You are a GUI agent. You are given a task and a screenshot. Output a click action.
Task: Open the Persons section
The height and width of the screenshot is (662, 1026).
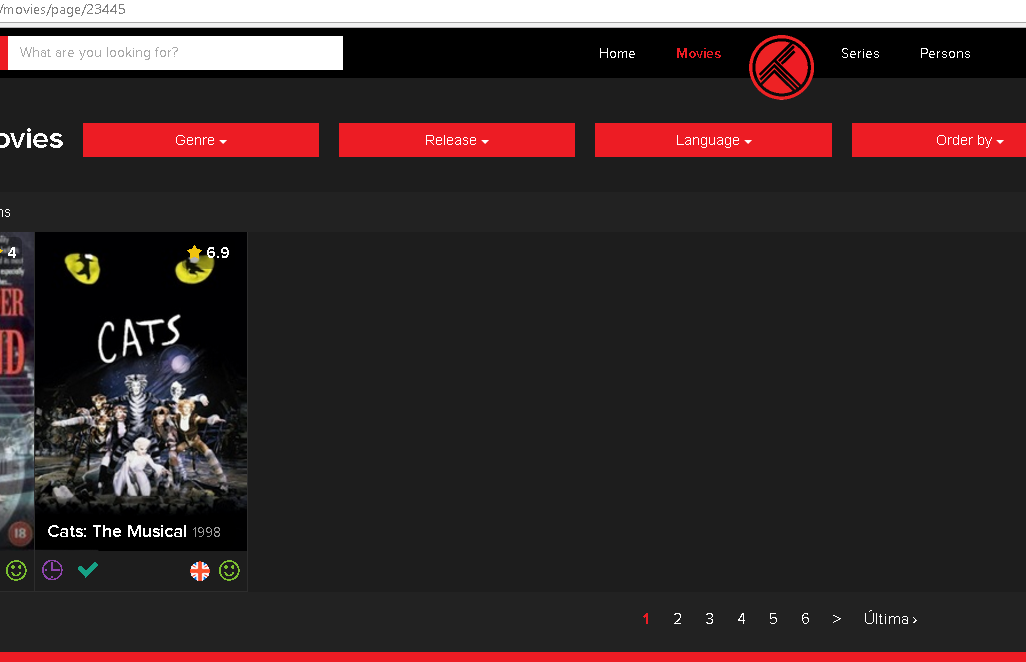[945, 54]
